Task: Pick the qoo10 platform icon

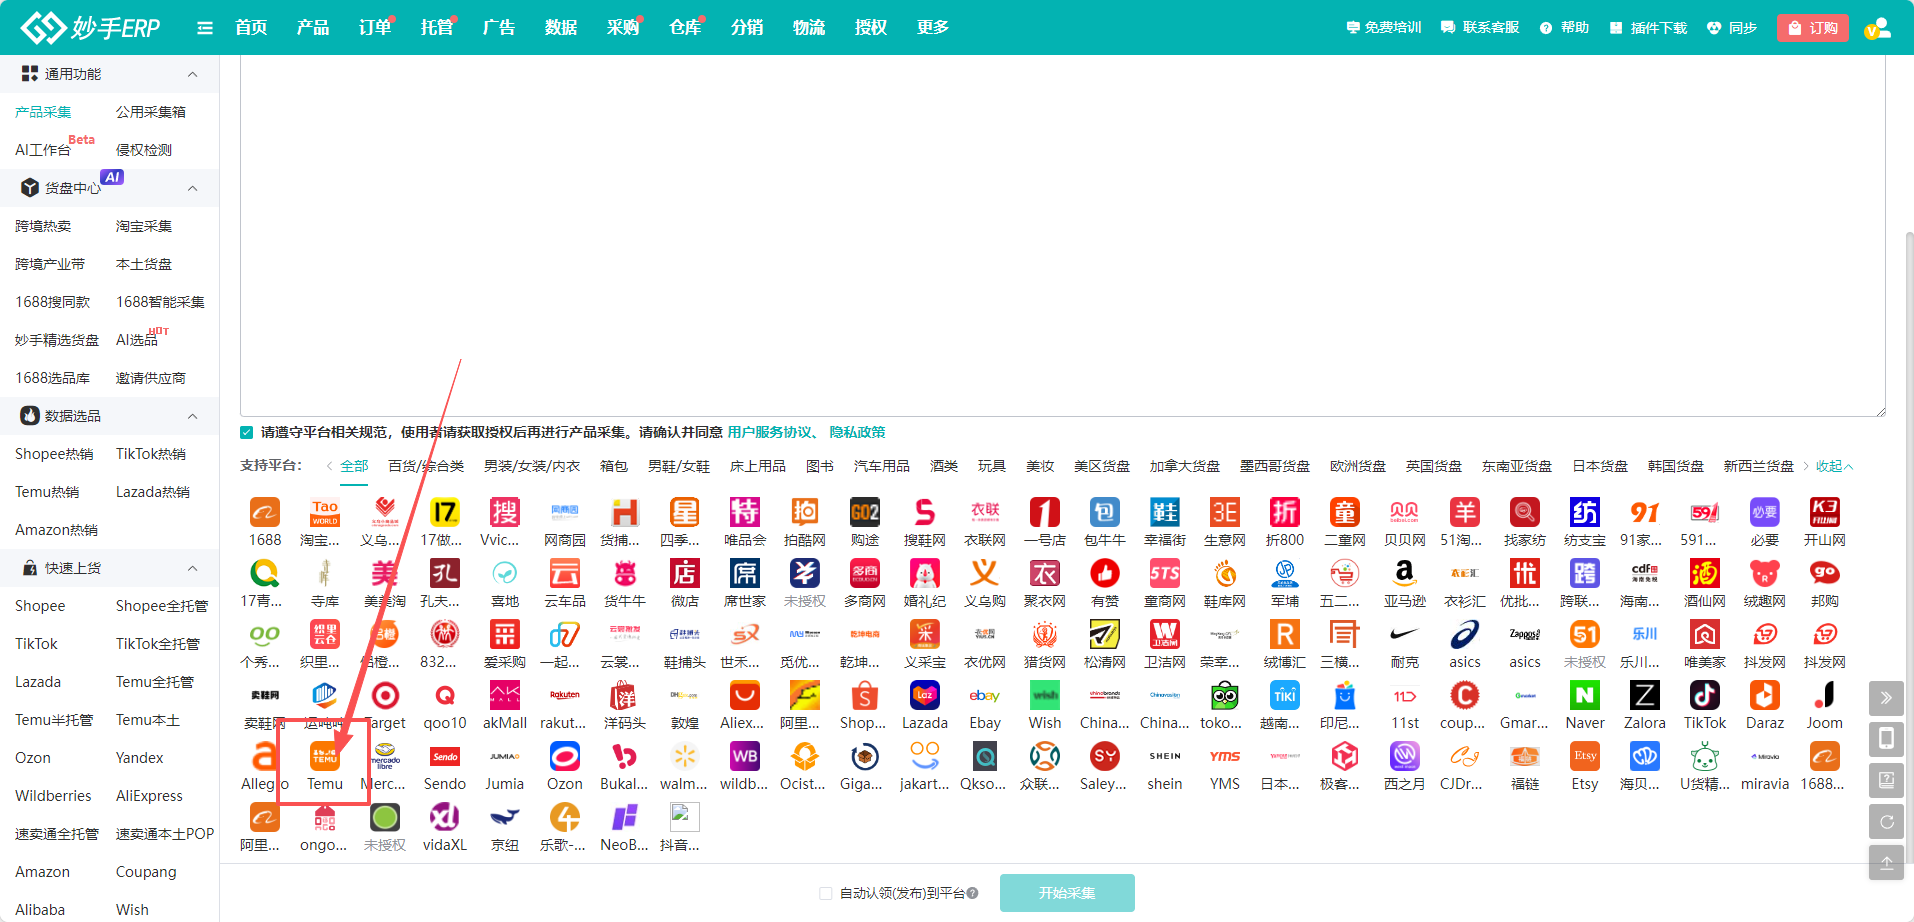Action: [x=445, y=696]
